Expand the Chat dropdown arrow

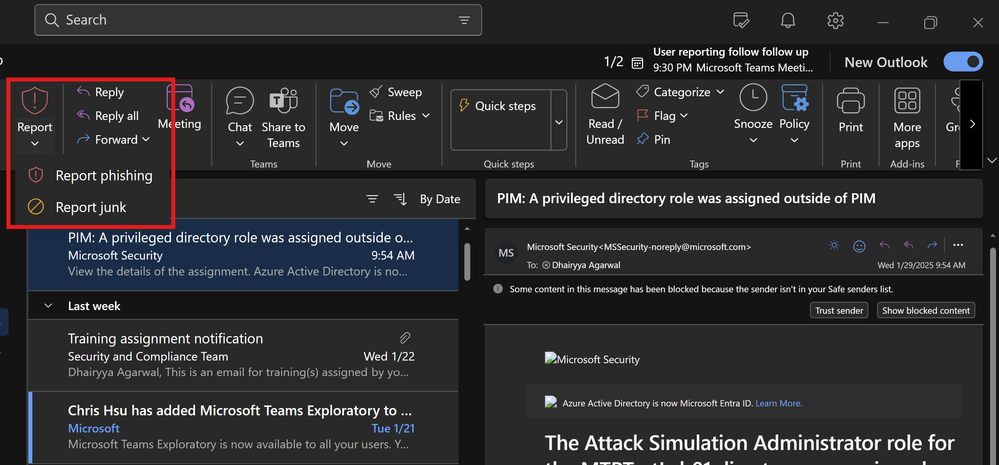click(x=240, y=144)
